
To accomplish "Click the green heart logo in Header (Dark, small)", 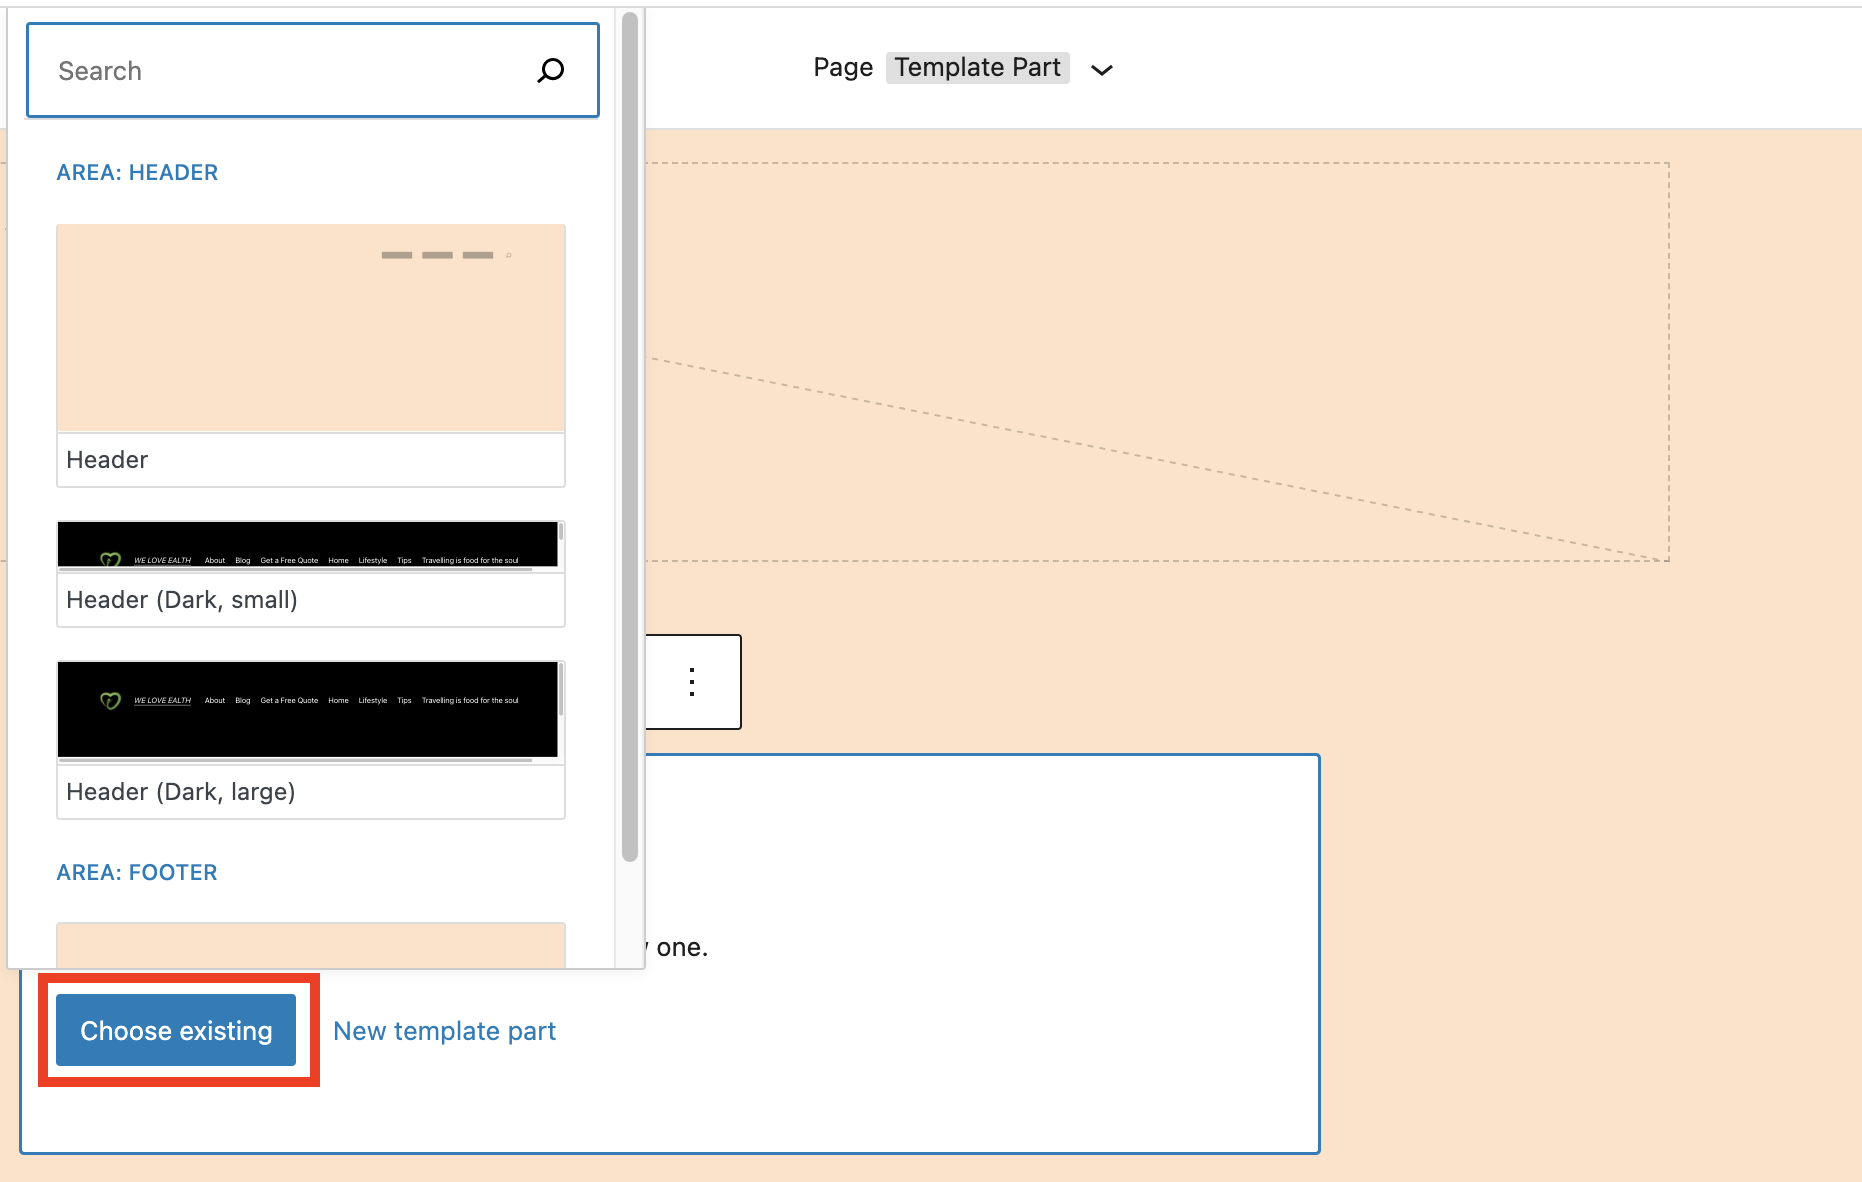I will [110, 560].
